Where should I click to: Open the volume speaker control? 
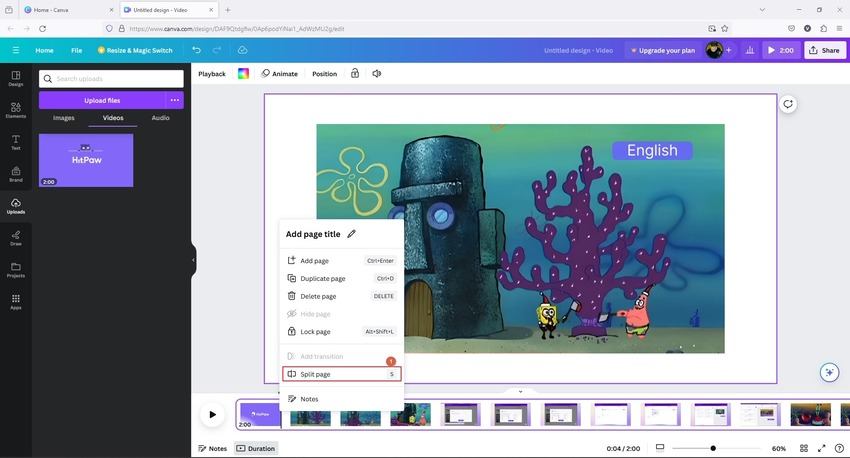click(377, 73)
